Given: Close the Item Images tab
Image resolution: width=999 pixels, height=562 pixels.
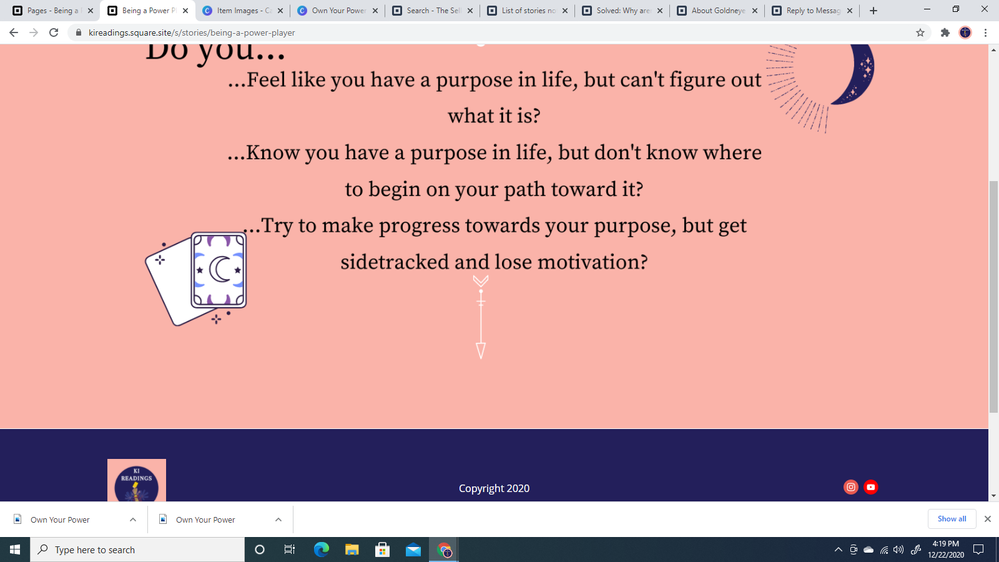Looking at the screenshot, I should pyautogui.click(x=280, y=11).
